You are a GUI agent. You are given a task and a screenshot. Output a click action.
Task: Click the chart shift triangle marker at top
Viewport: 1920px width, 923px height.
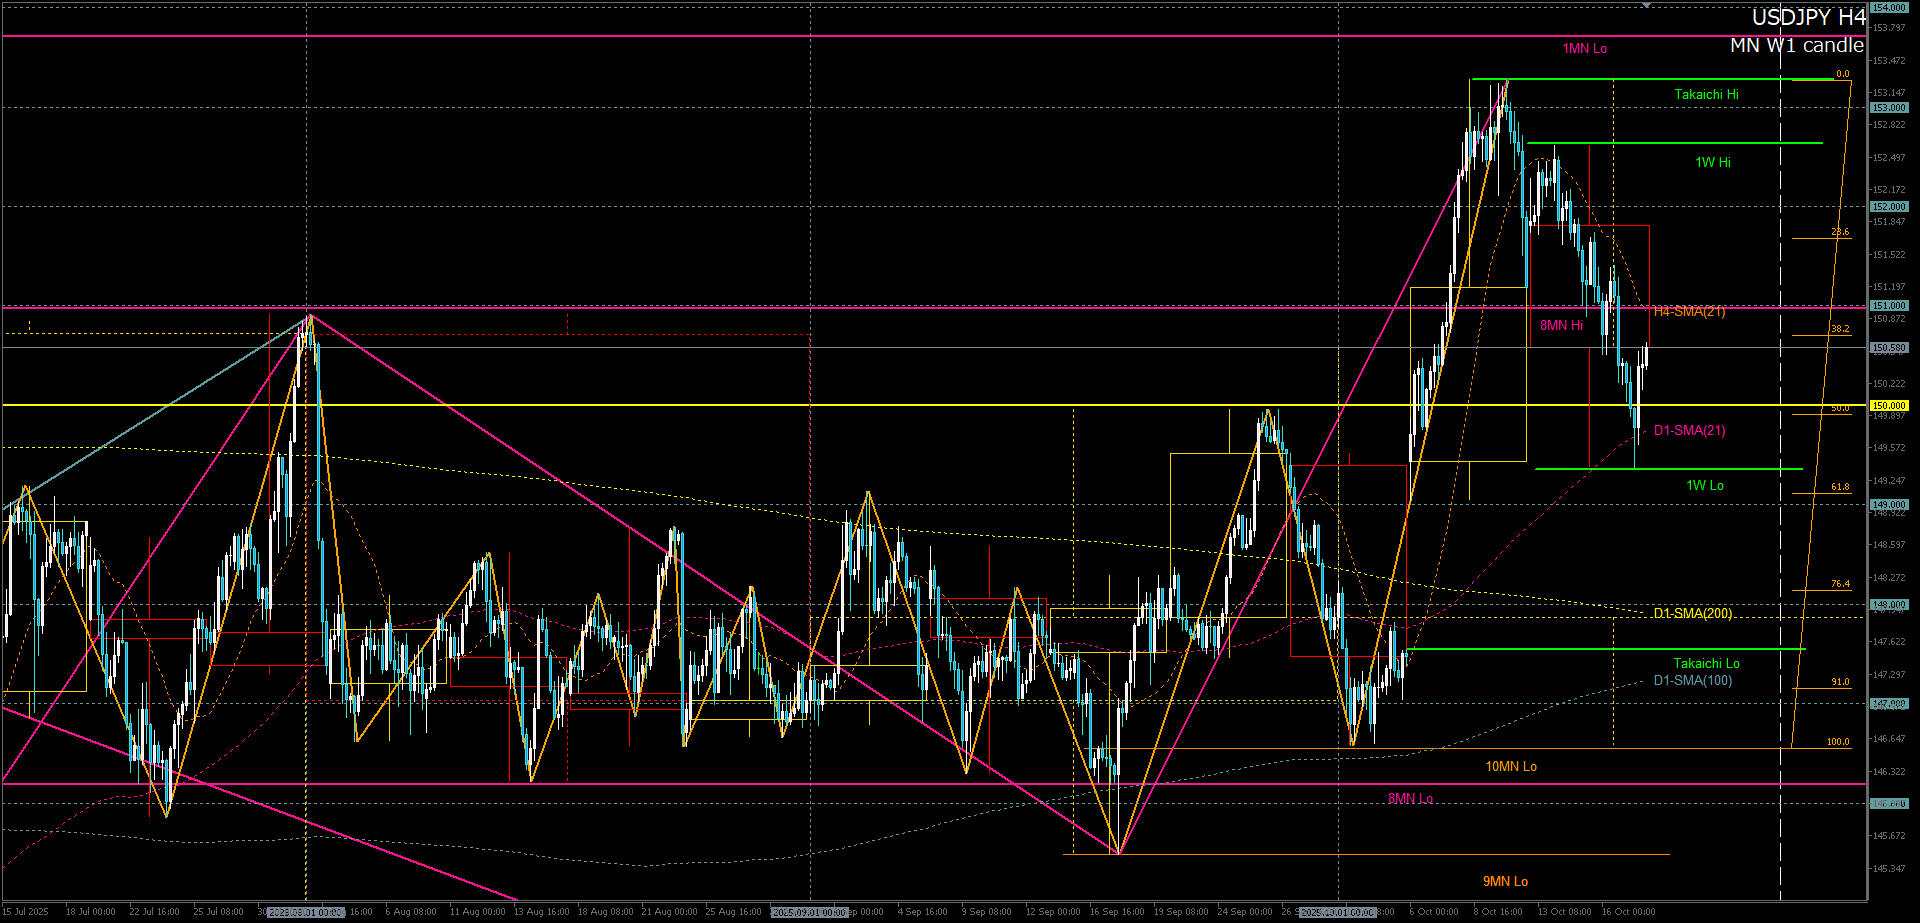(x=1646, y=5)
